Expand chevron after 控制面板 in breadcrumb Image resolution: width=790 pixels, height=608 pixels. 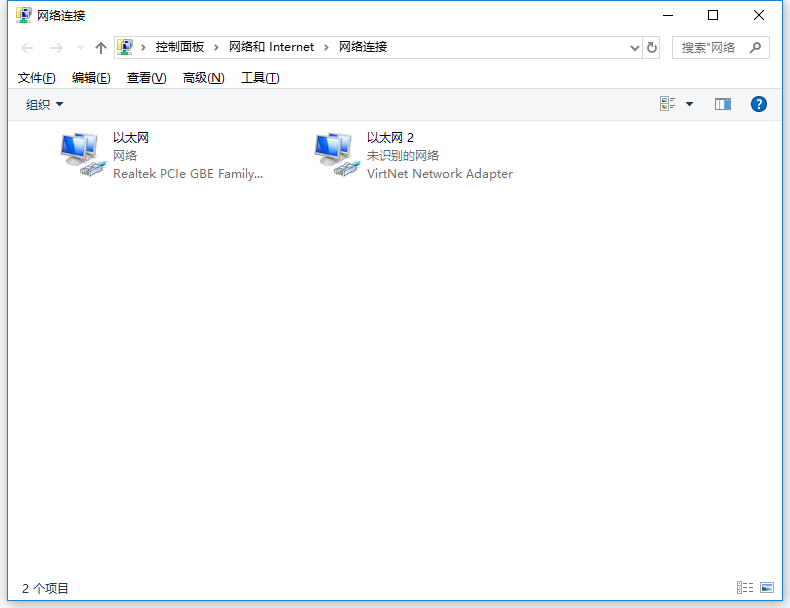coord(216,47)
